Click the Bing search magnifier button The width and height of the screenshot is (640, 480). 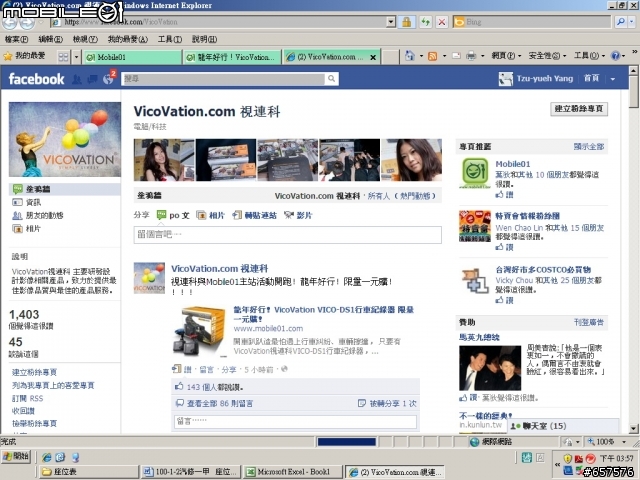[x=620, y=22]
